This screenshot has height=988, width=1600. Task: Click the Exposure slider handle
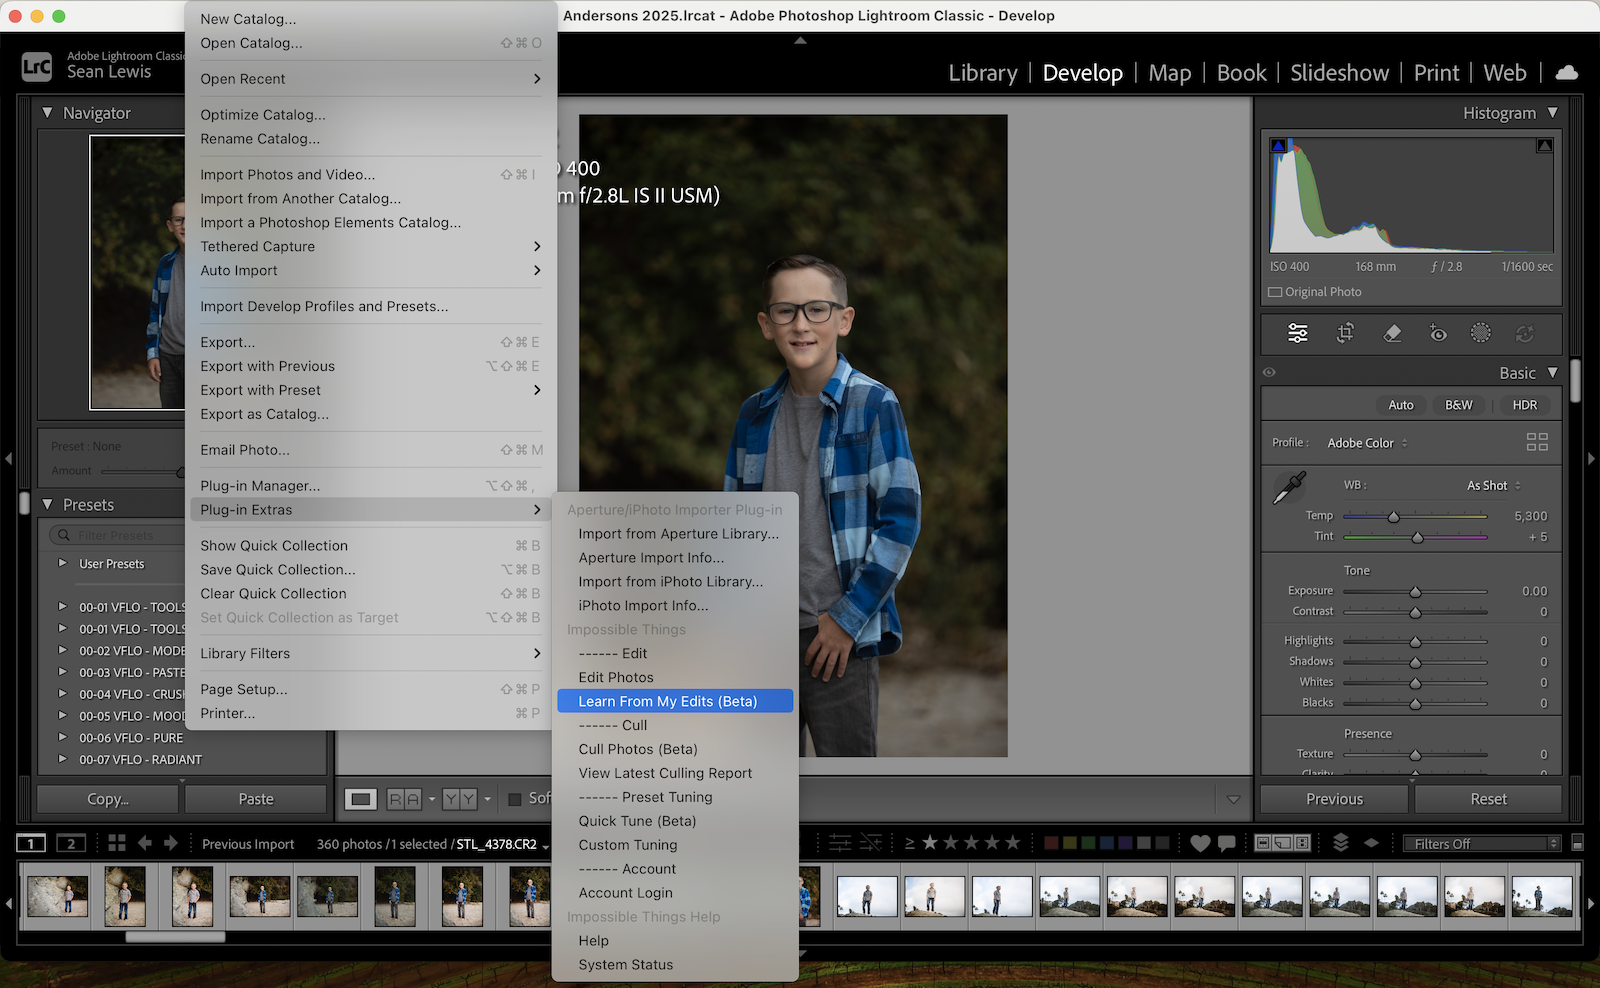(x=1415, y=592)
